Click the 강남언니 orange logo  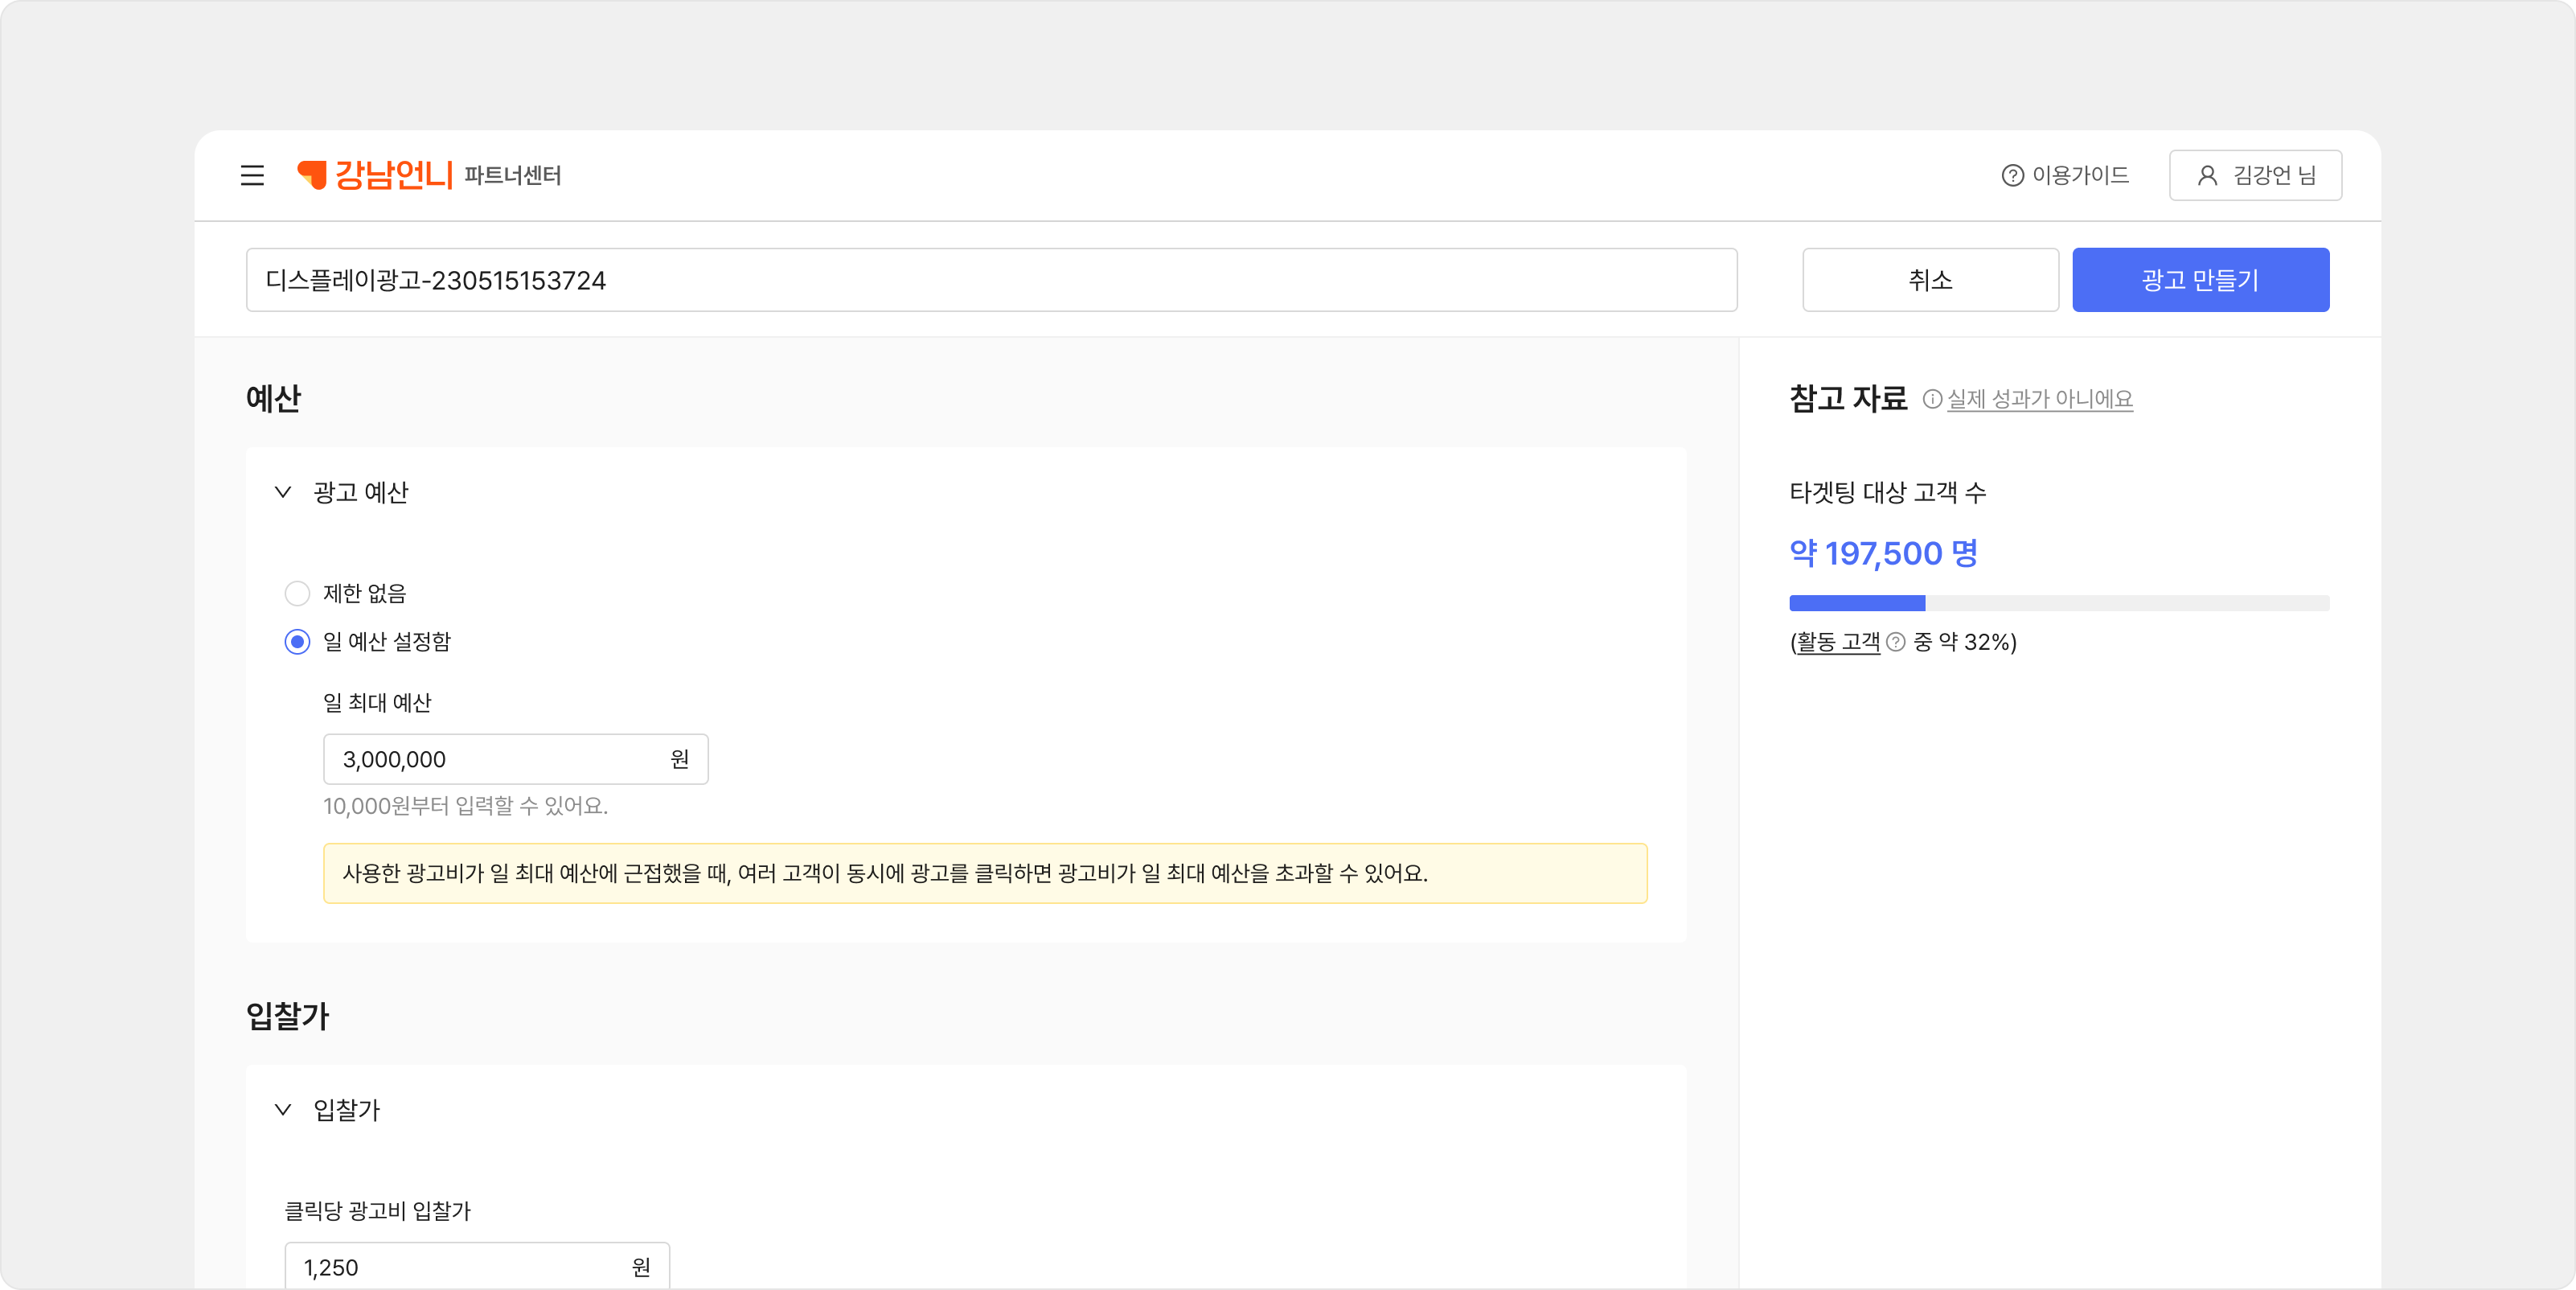(376, 175)
